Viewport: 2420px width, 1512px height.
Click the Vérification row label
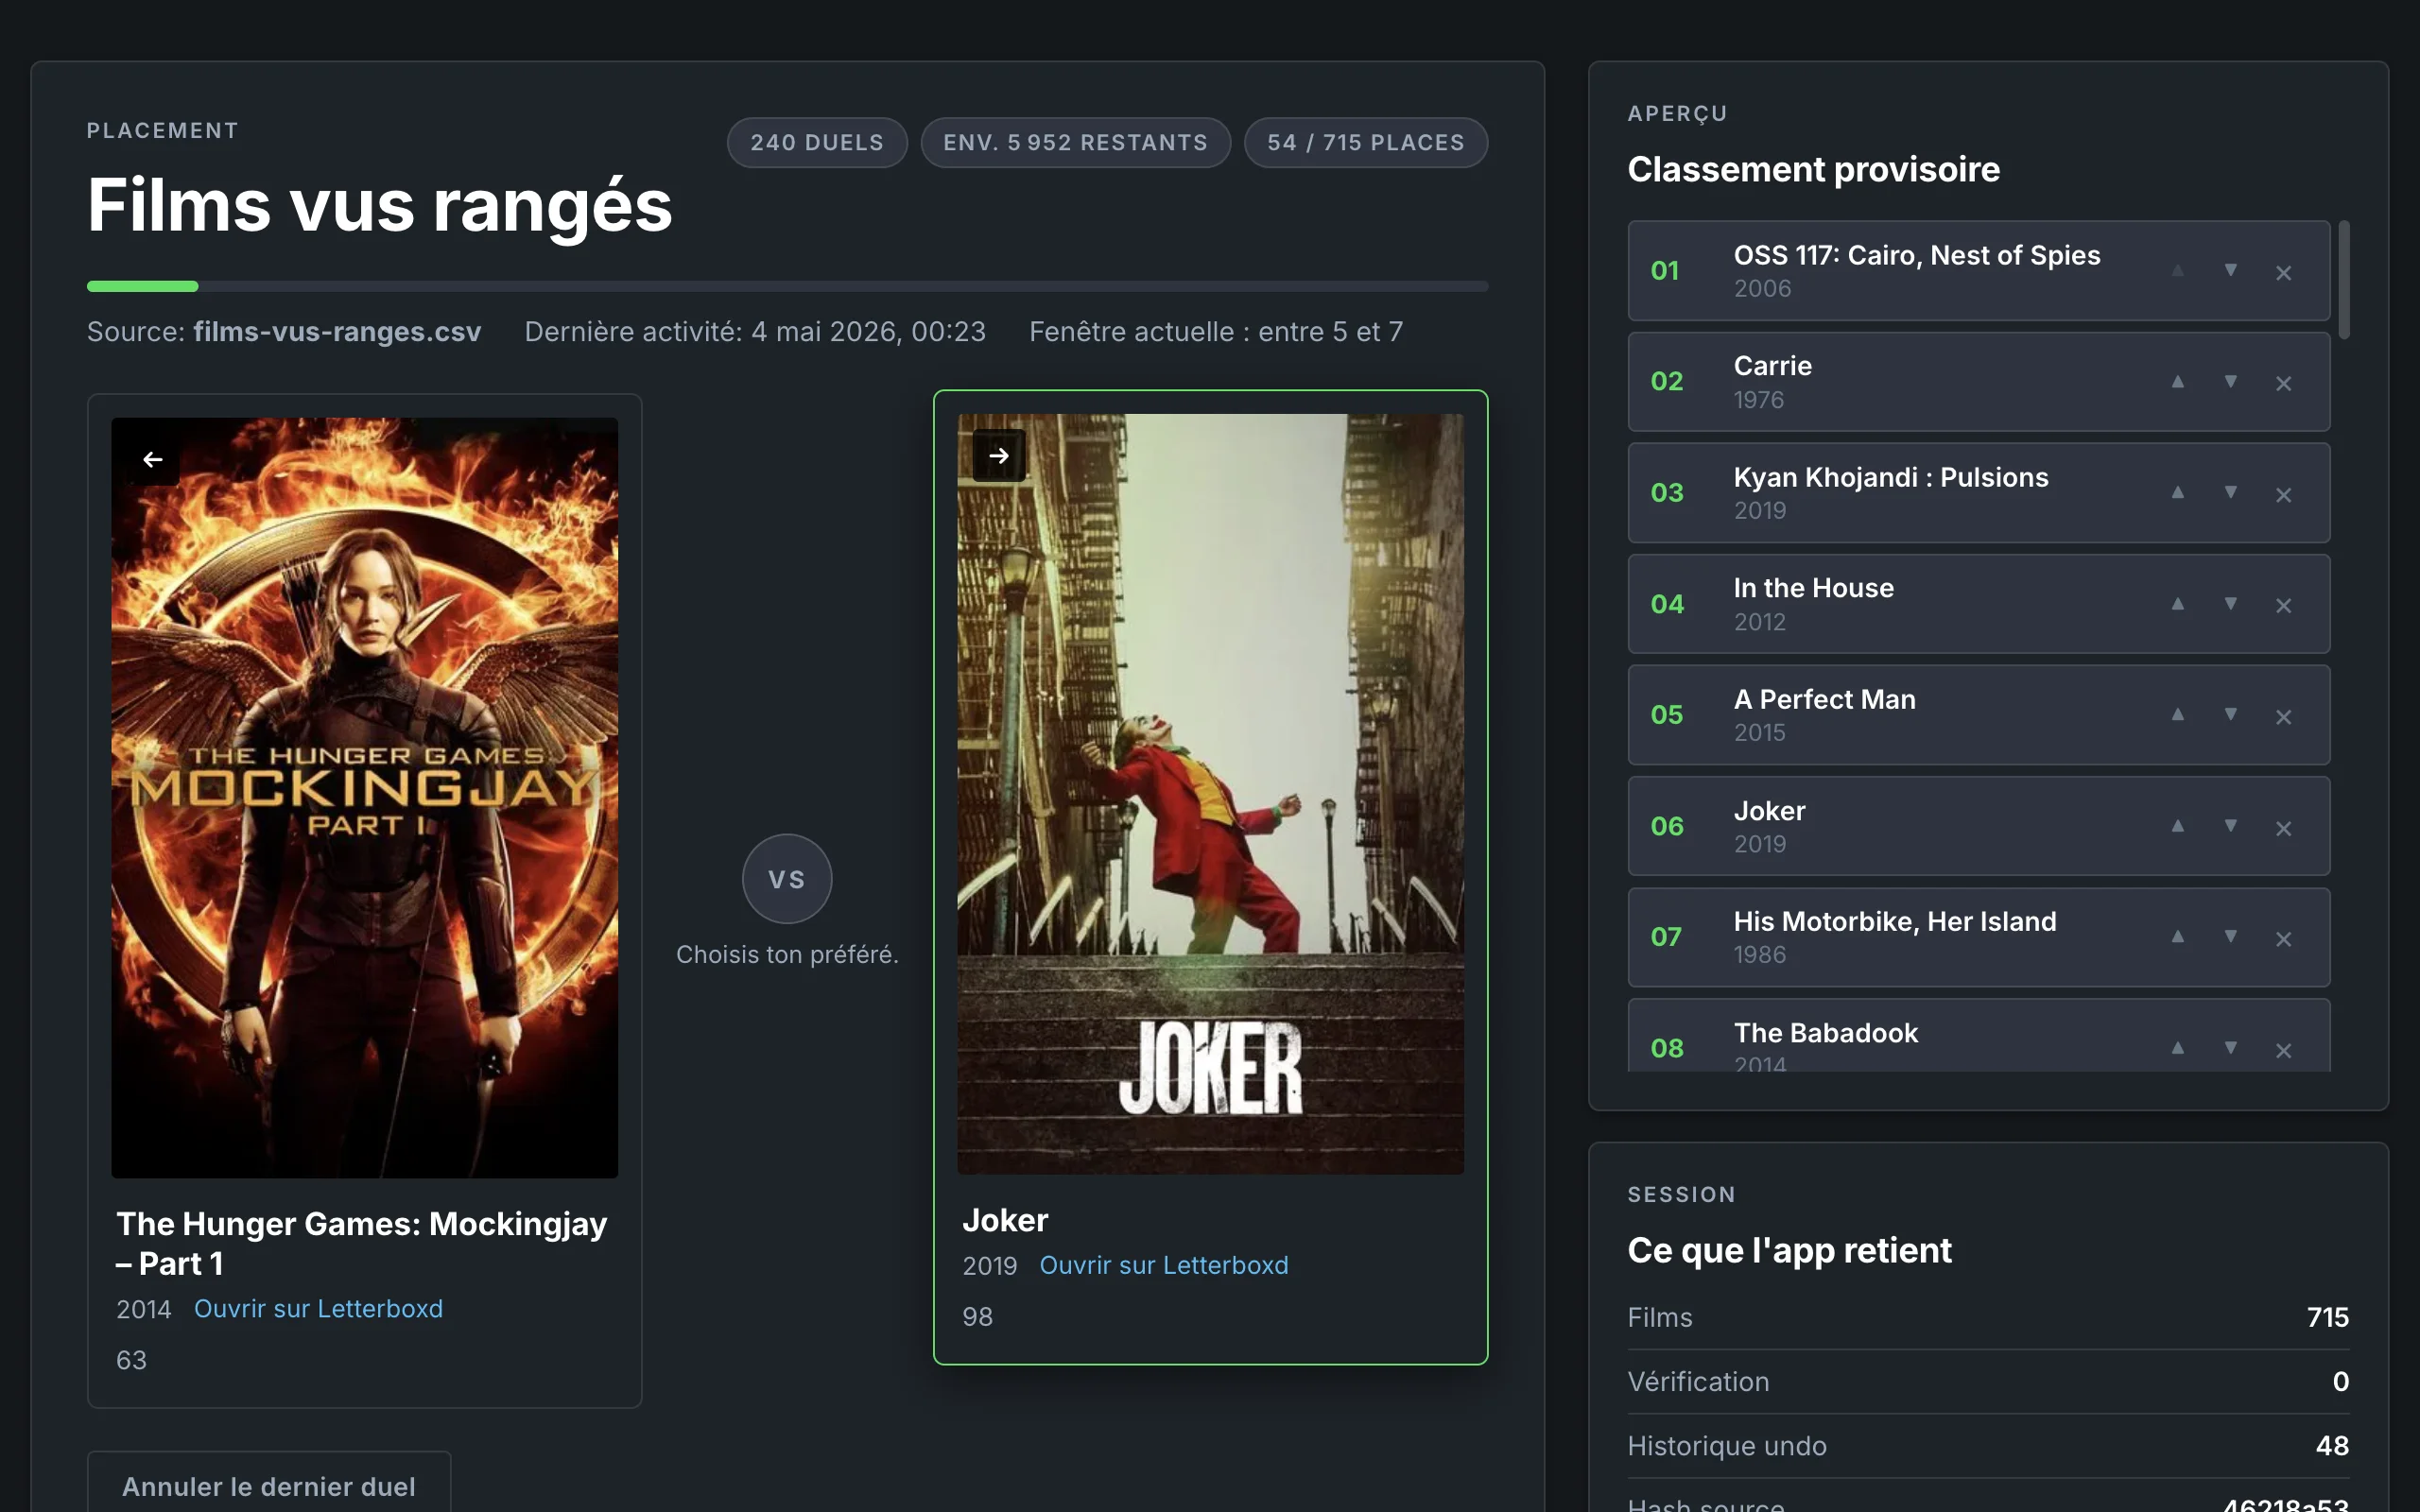[1698, 1381]
